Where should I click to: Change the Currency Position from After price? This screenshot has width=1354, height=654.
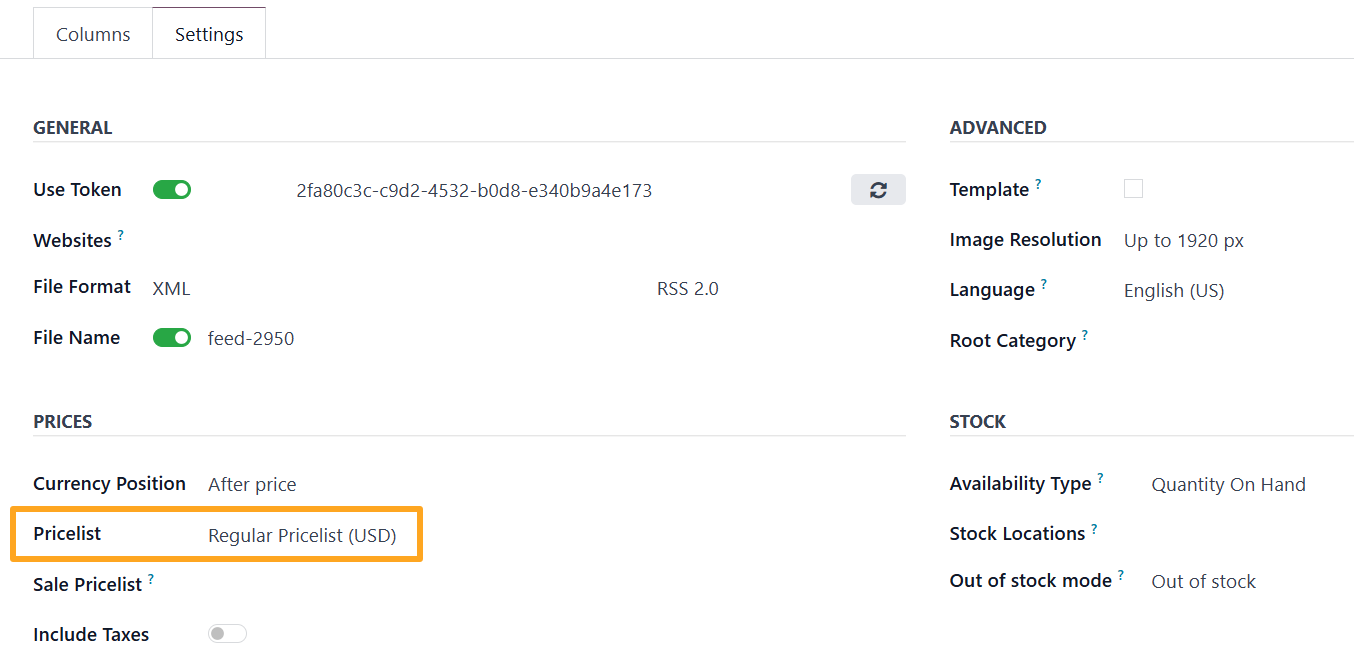coord(252,484)
